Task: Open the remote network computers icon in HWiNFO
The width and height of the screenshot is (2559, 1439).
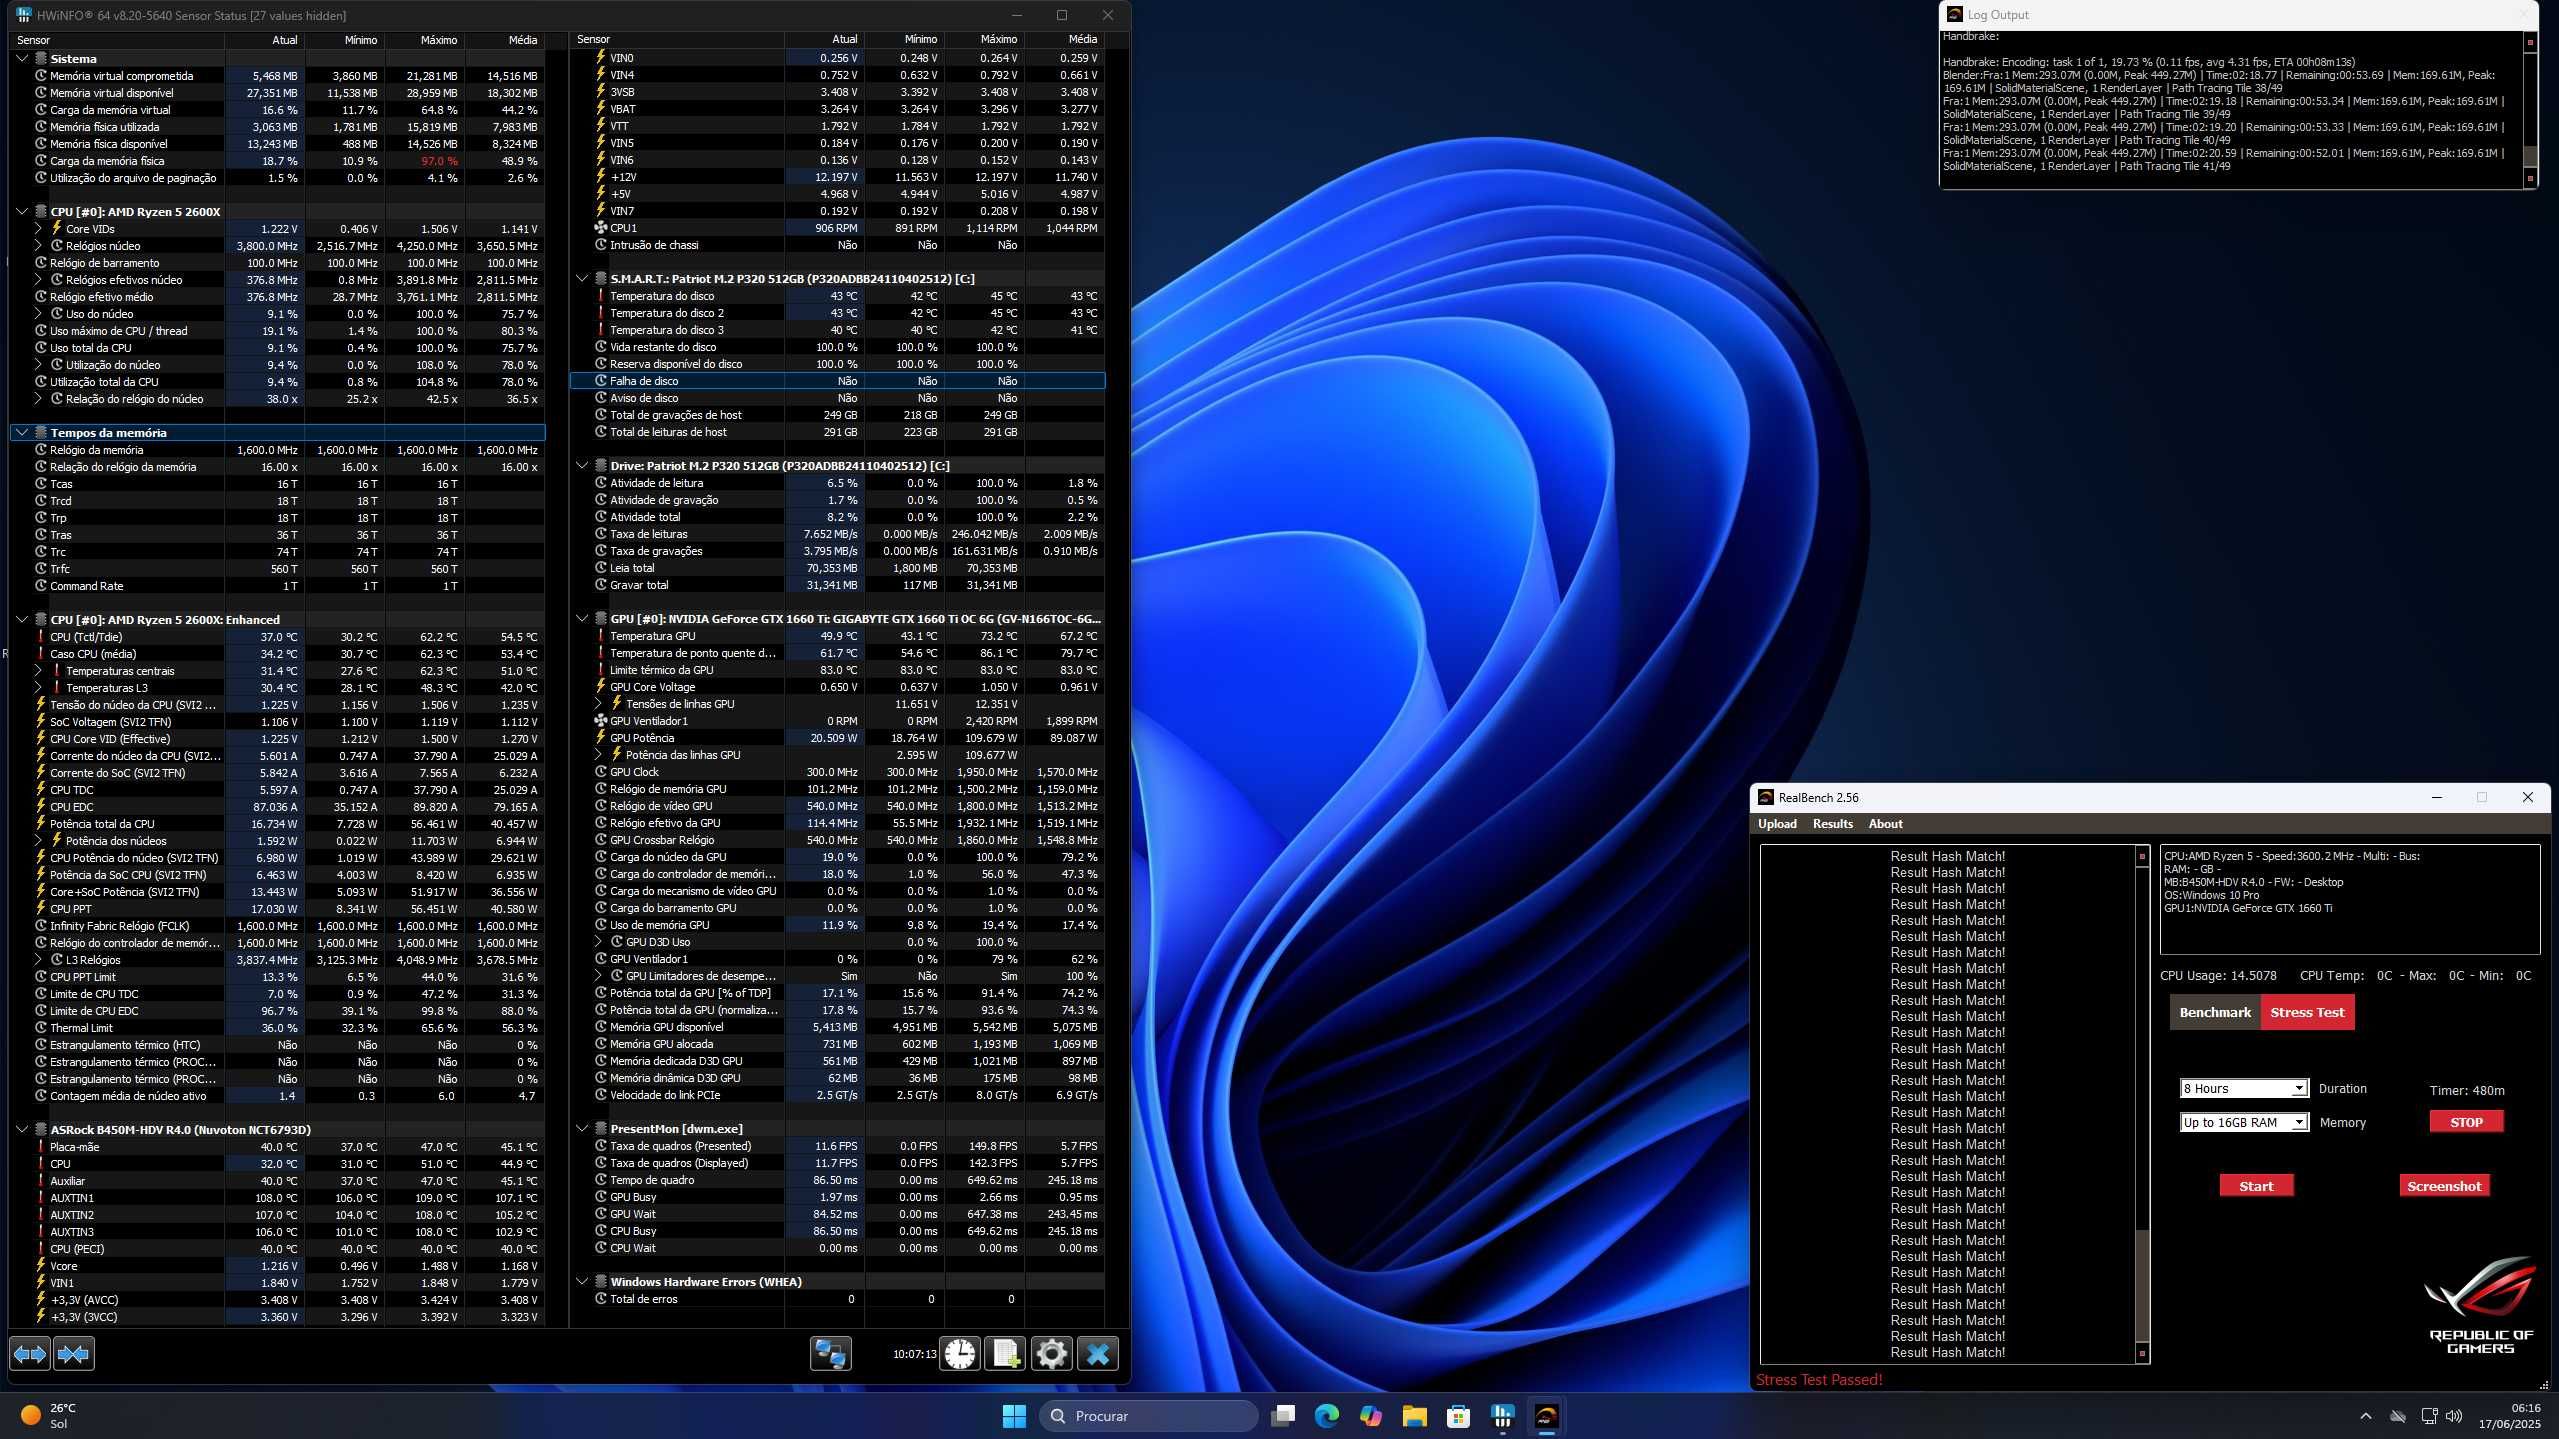Action: click(830, 1354)
